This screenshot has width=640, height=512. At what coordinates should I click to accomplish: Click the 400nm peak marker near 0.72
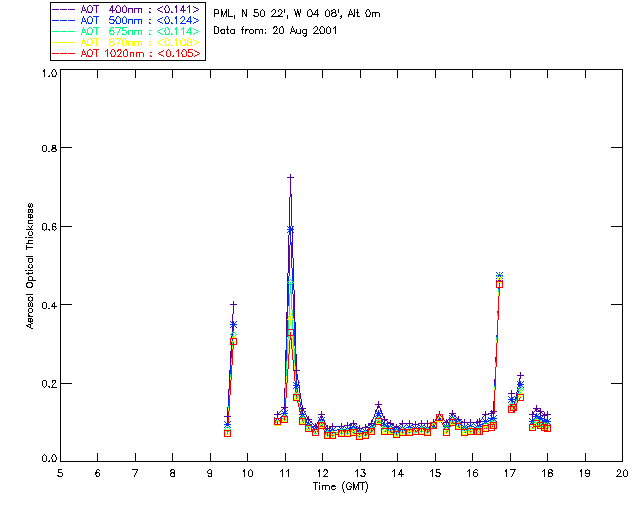(291, 178)
